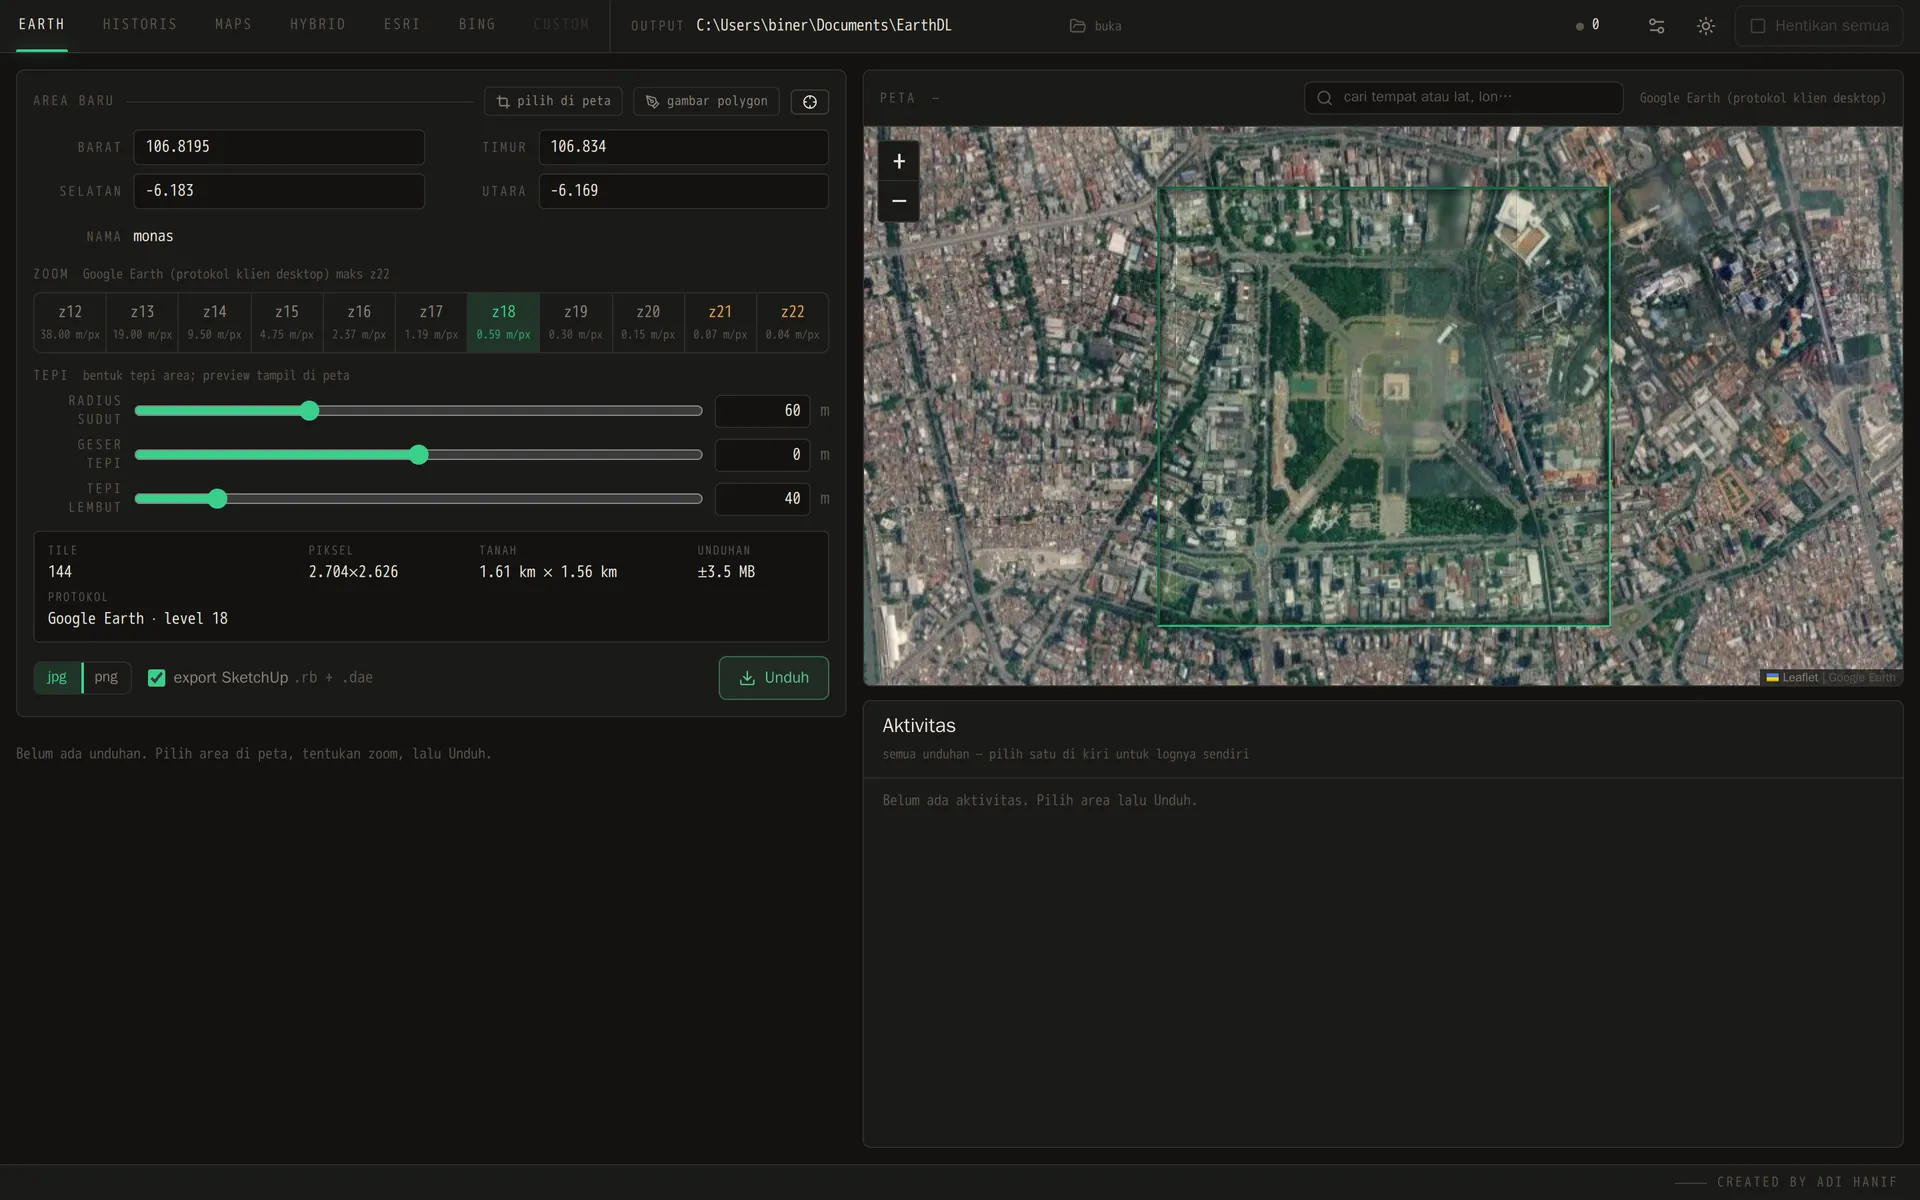Choose zoom level z17
Image resolution: width=1920 pixels, height=1200 pixels.
click(x=431, y=322)
